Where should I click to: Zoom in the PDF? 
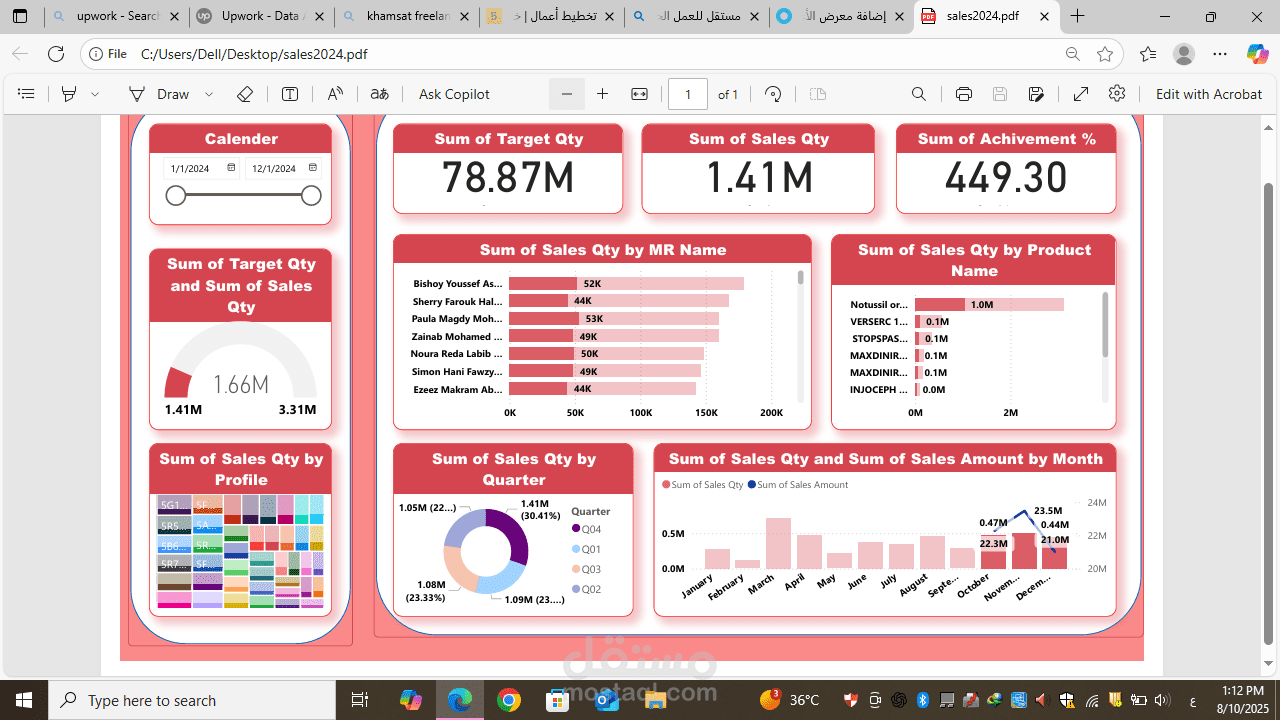(x=602, y=94)
